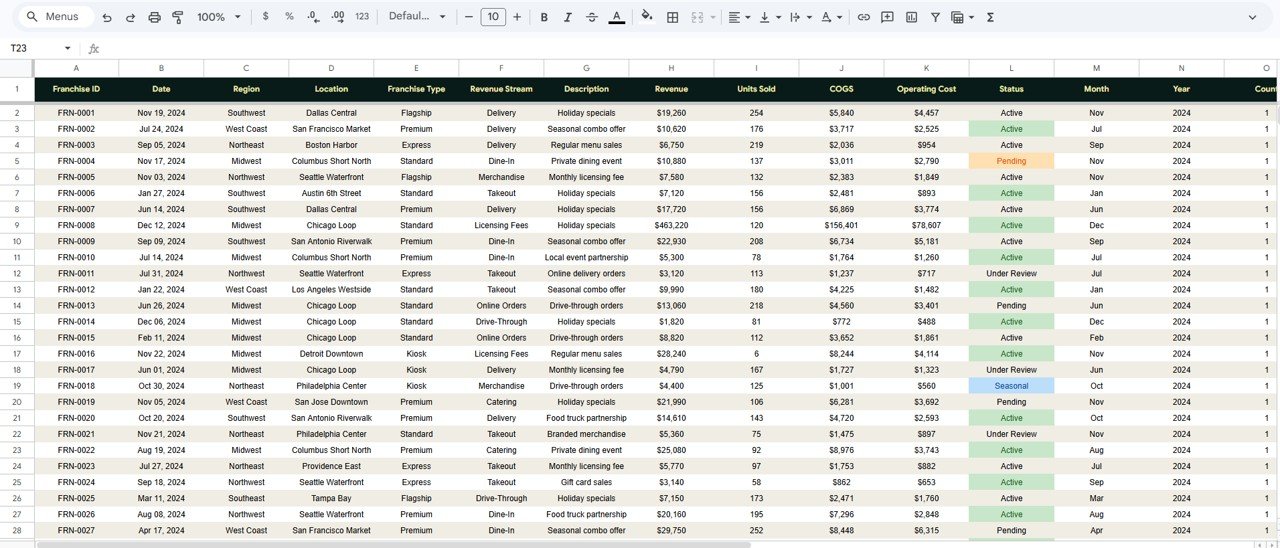Insert a chart
The image size is (1280, 548).
(x=911, y=17)
